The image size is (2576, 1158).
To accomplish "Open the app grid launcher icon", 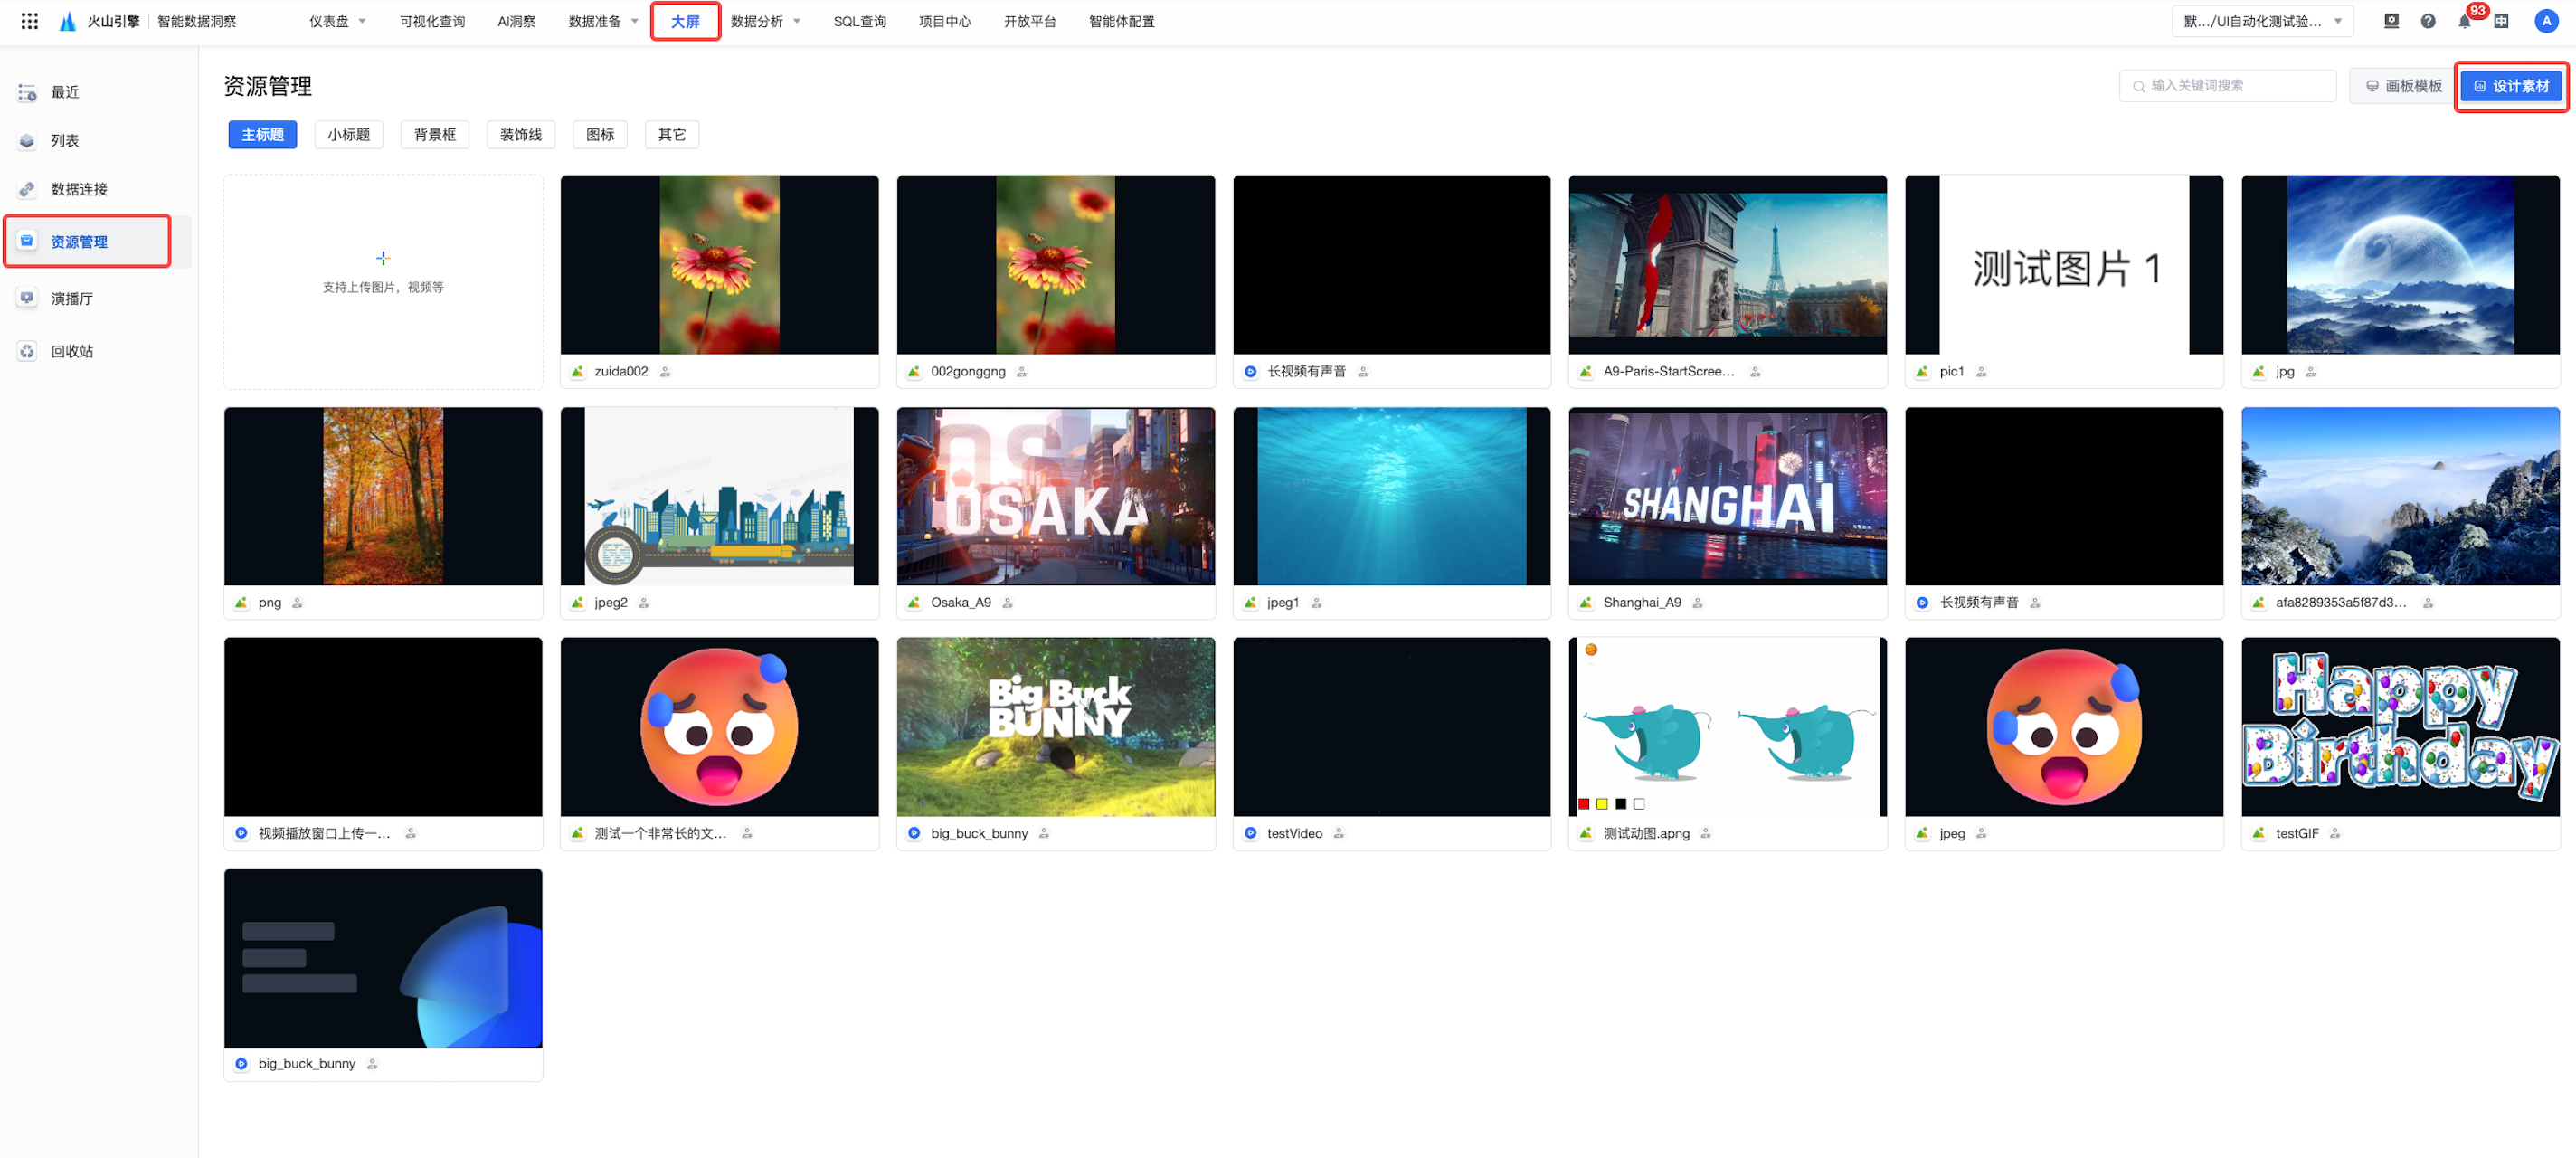I will click(29, 21).
